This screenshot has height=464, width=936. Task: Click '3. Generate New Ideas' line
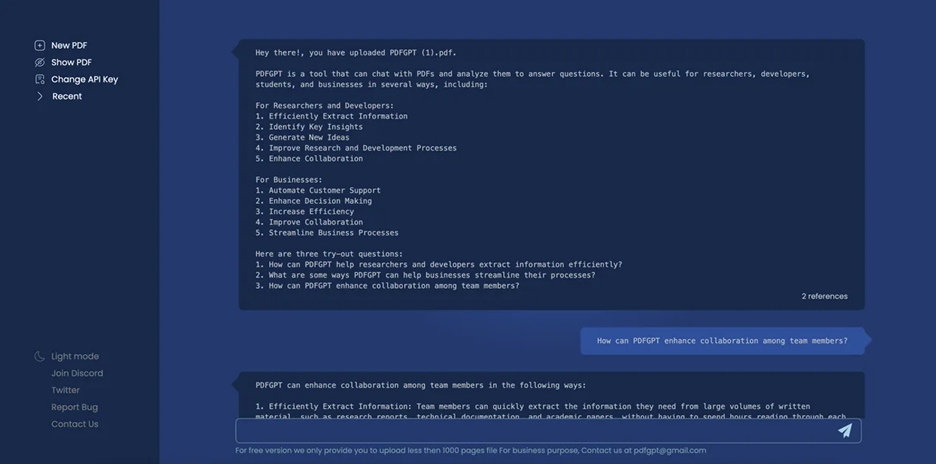(303, 137)
